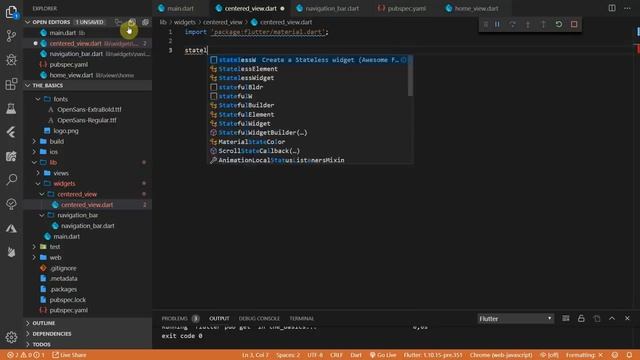Clear the output panel
Viewport: 640px width, 360px height.
coord(566,318)
